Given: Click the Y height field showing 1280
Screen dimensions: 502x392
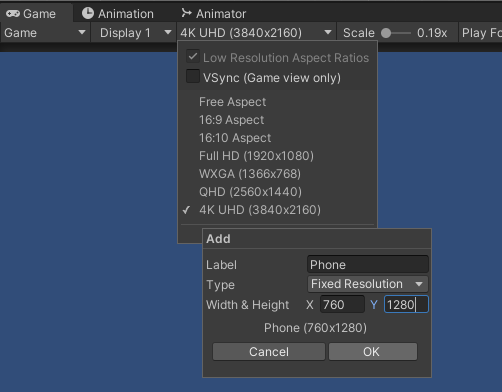Looking at the screenshot, I should 406,304.
